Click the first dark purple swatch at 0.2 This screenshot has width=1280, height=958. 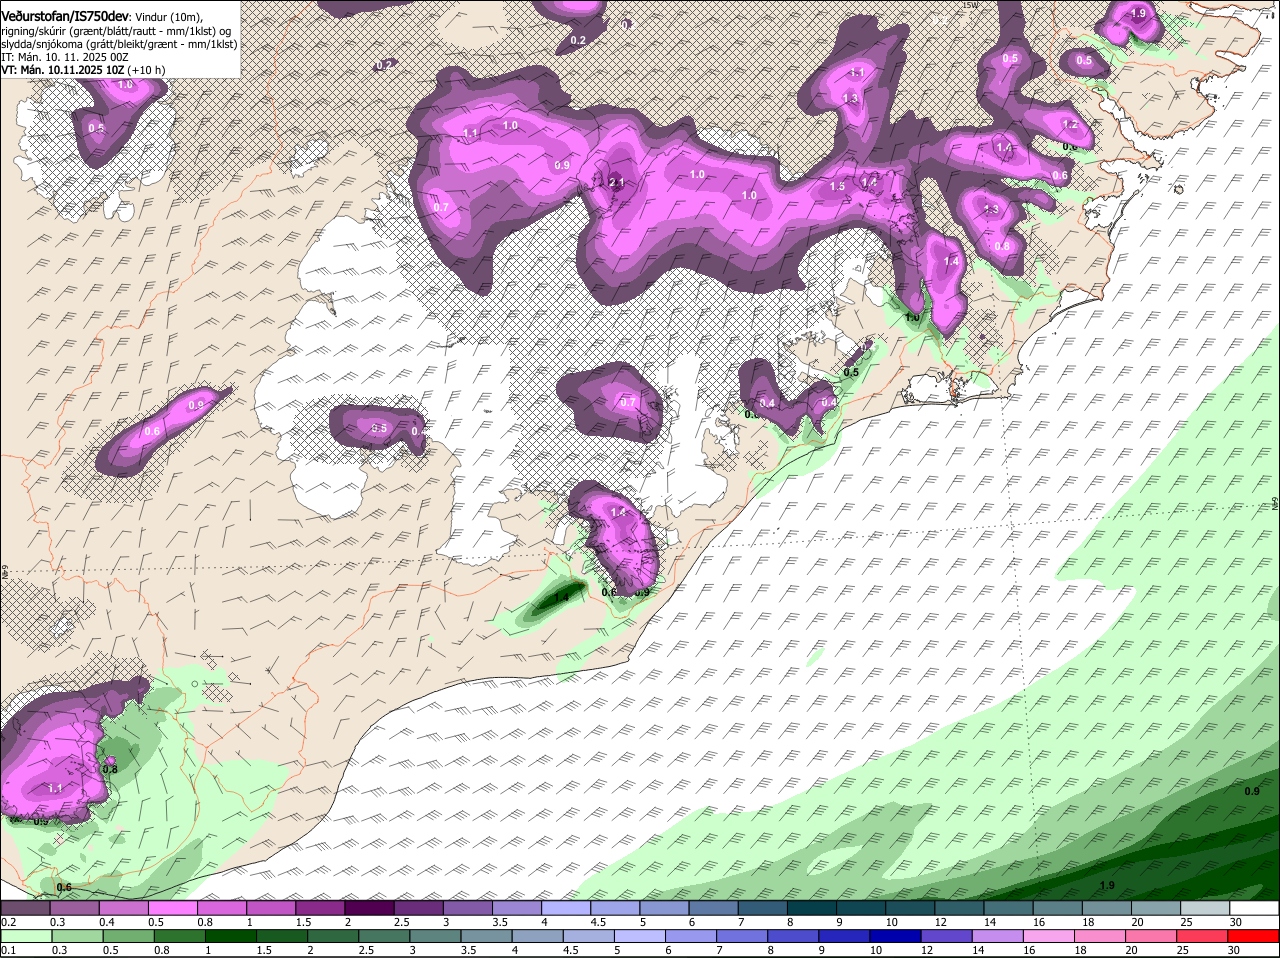[25, 909]
